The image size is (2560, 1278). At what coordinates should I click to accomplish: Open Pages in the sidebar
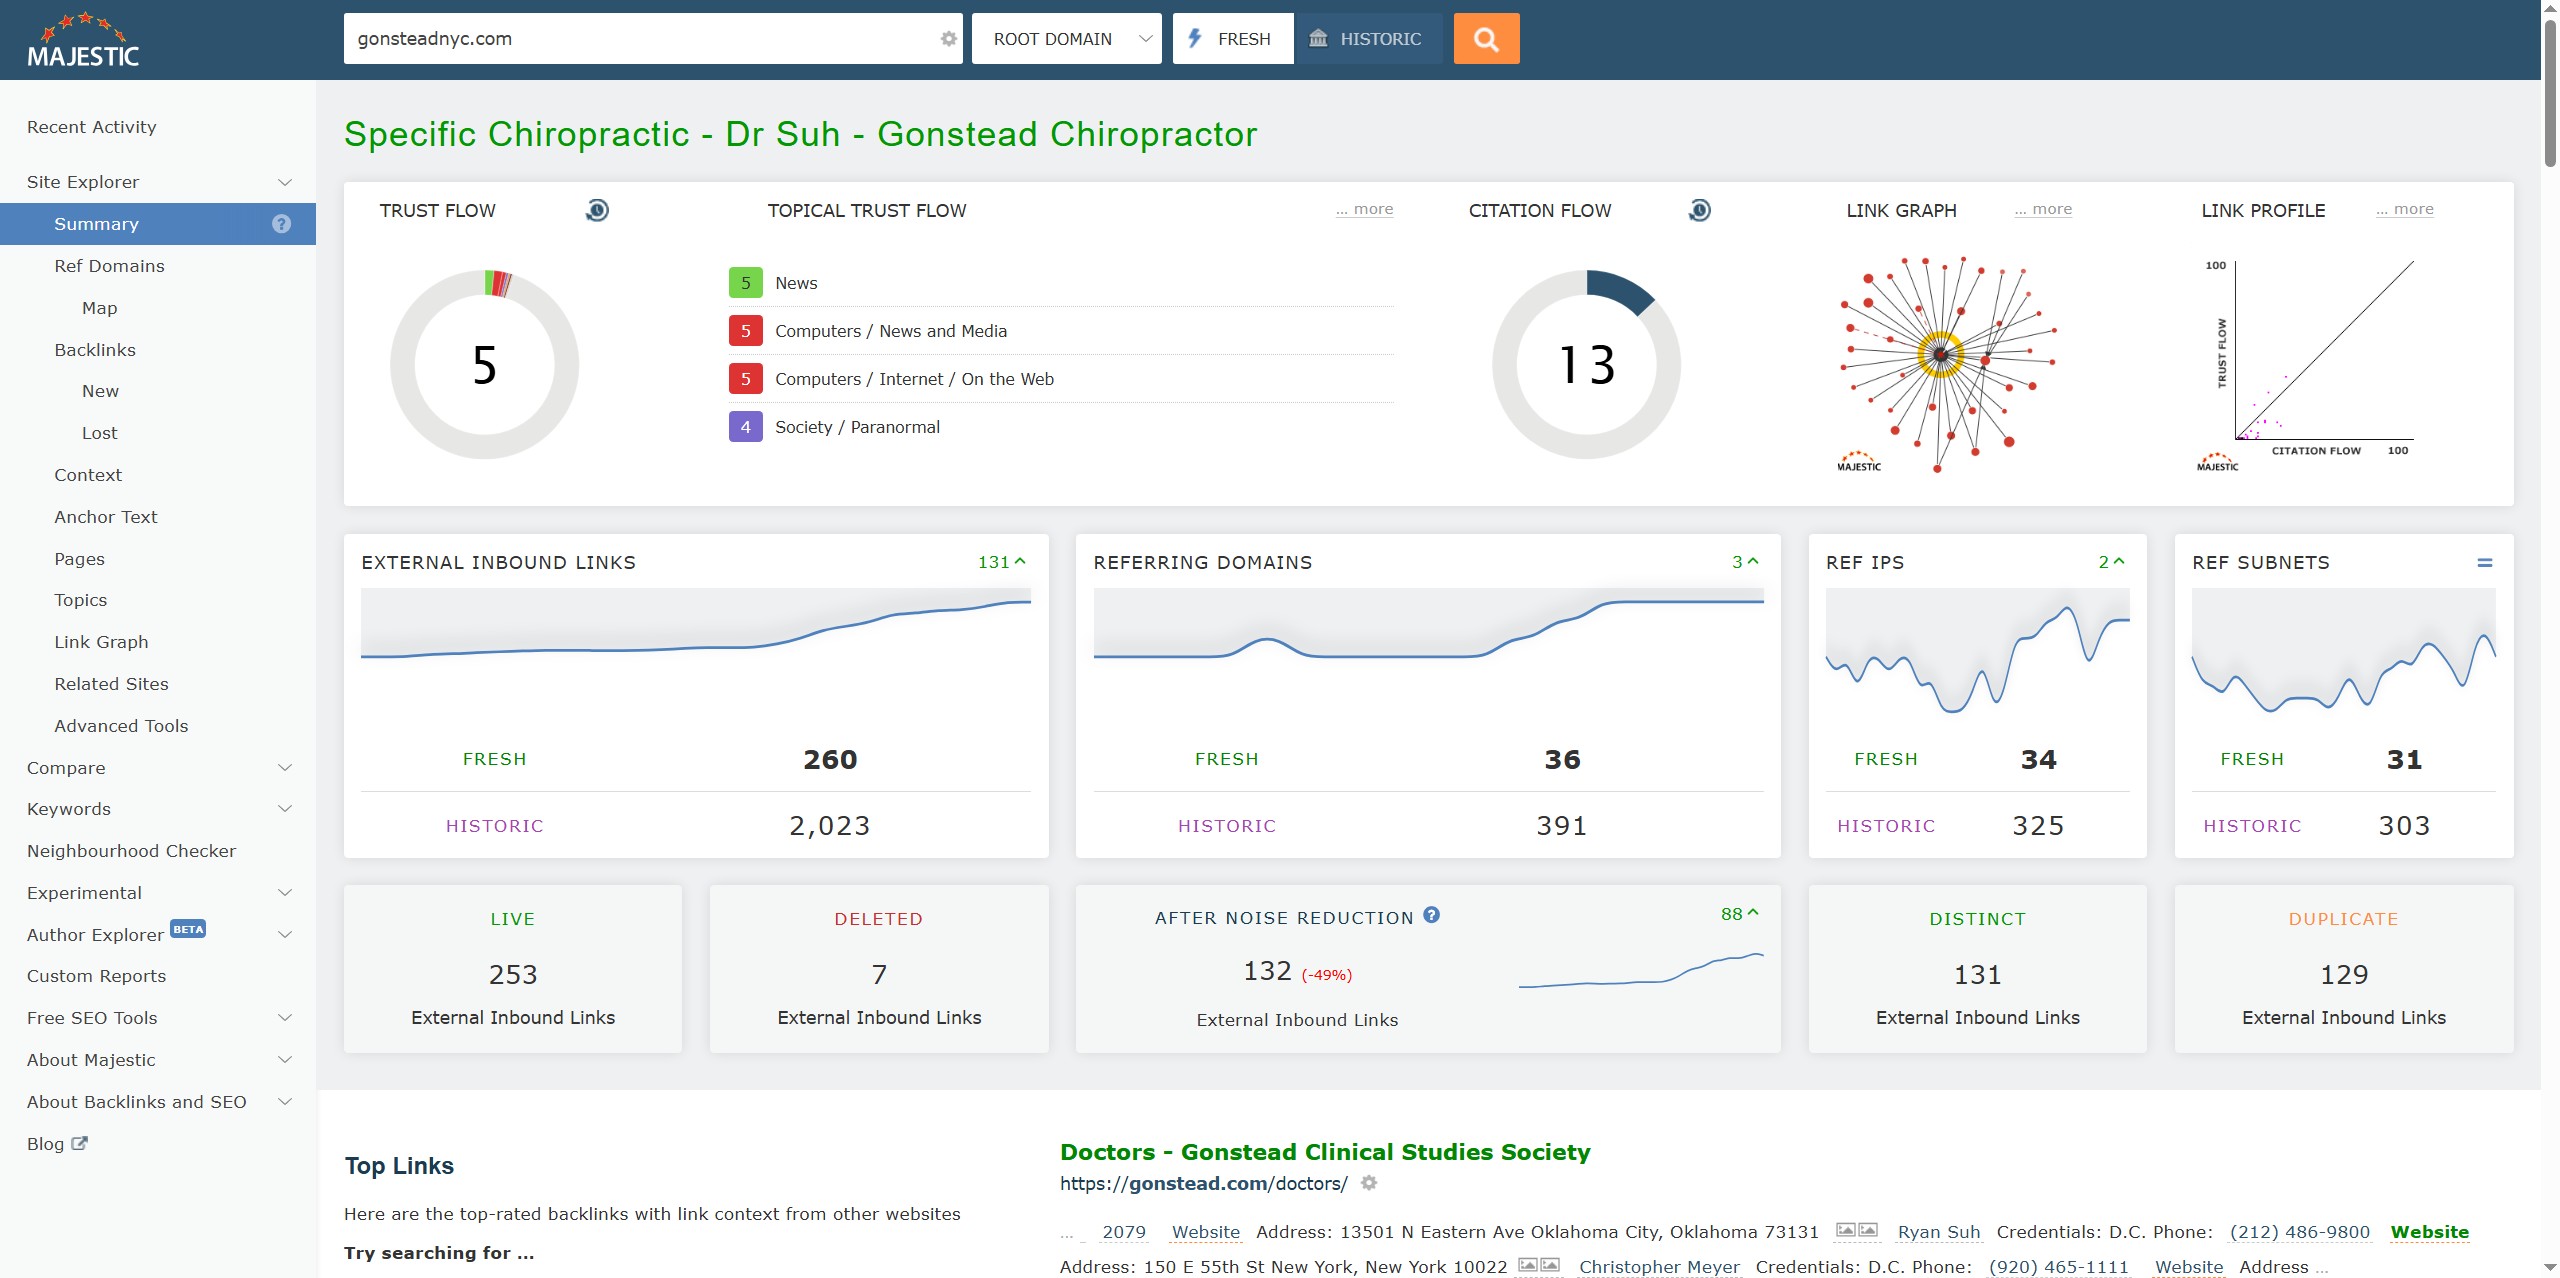(79, 559)
